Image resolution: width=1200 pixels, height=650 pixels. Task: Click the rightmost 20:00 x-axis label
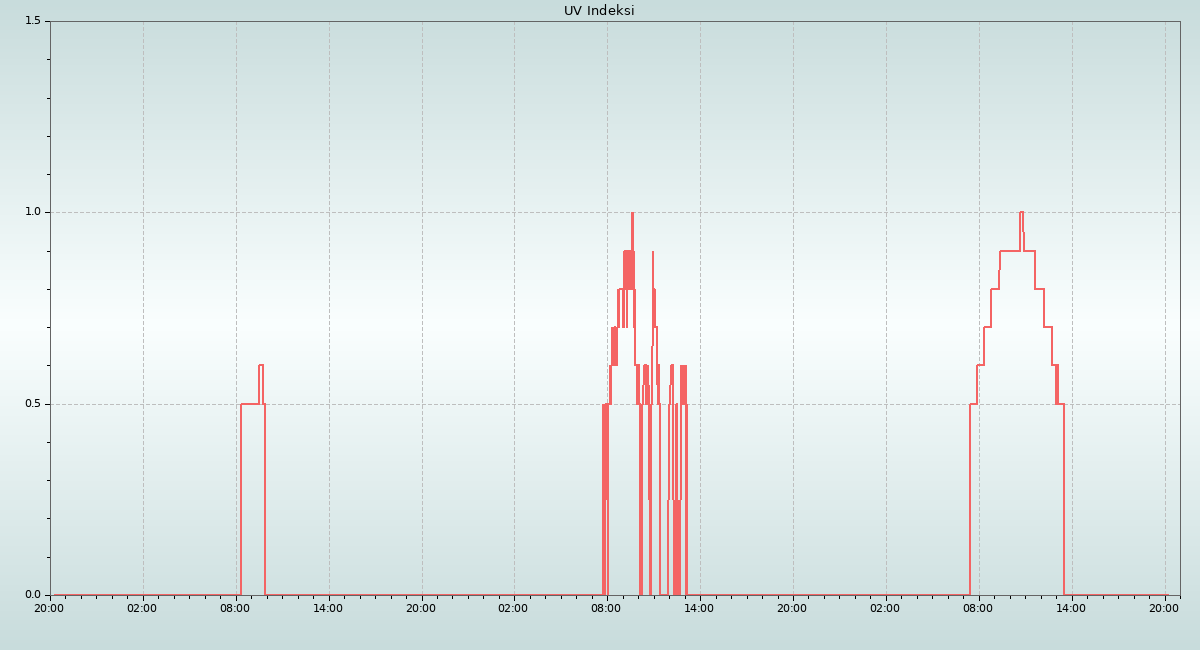point(1164,608)
